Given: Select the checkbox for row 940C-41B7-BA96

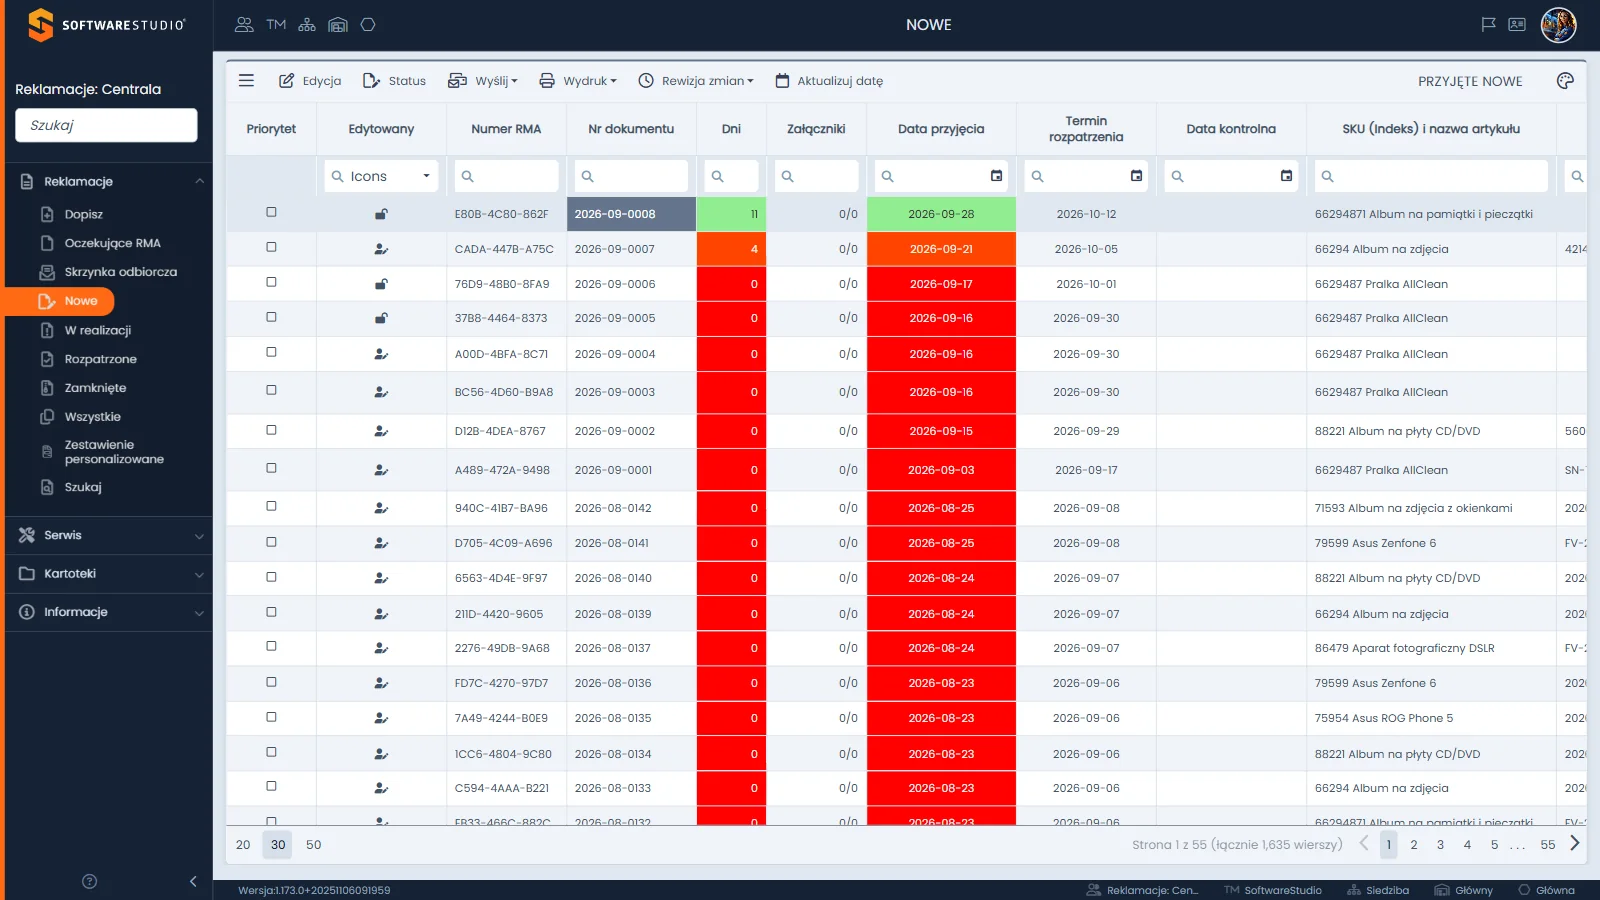Looking at the screenshot, I should 271,506.
